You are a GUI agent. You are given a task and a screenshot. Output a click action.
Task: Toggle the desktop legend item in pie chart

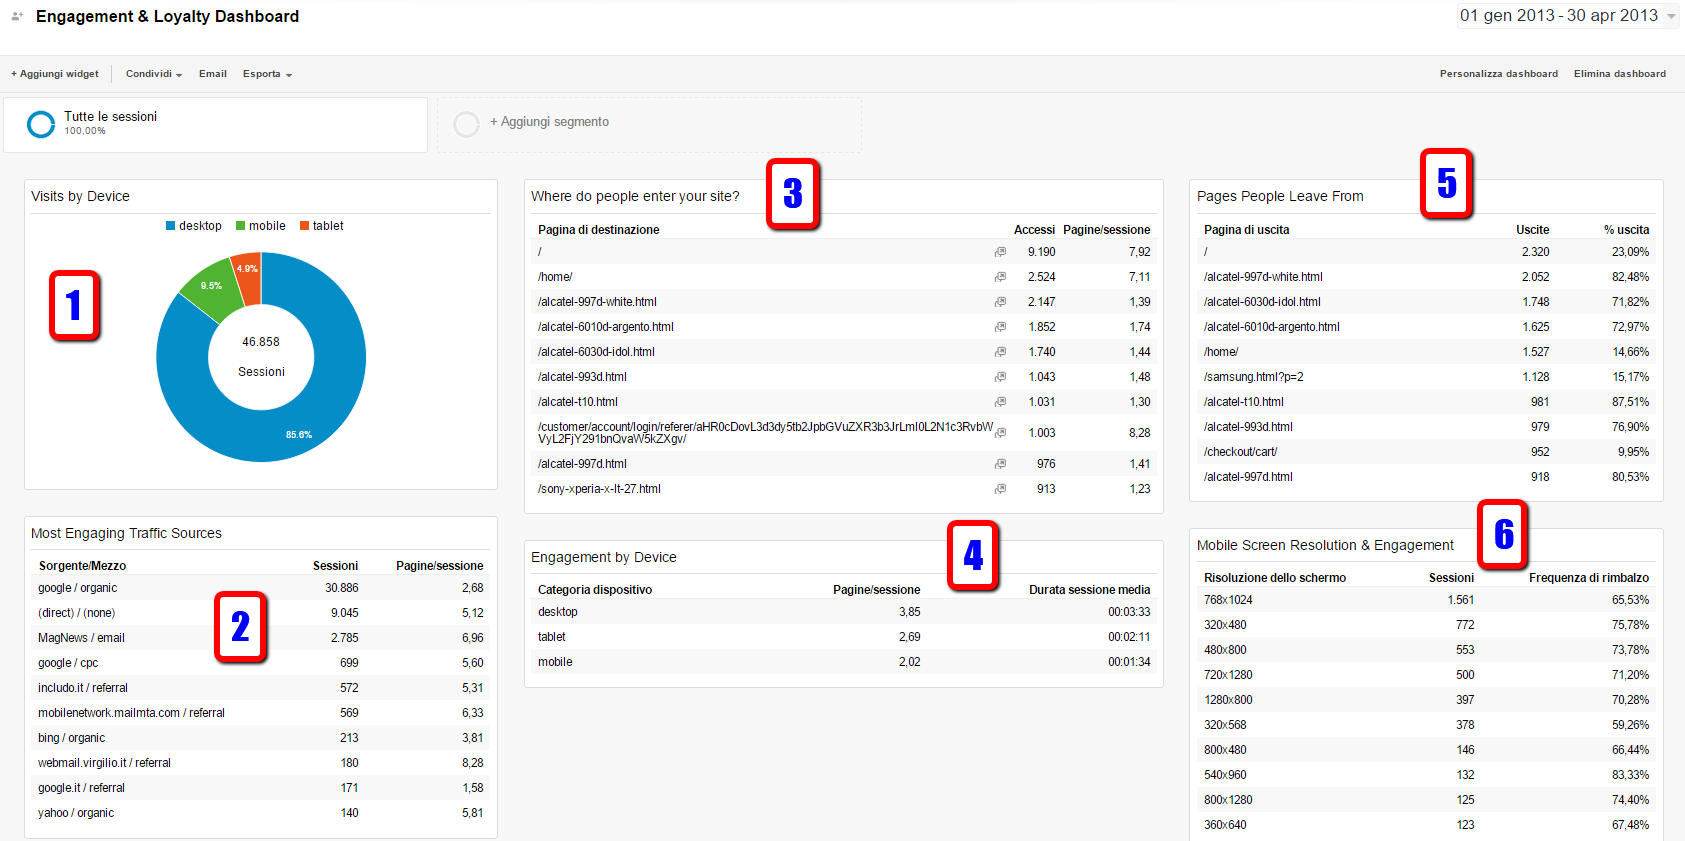pos(194,226)
